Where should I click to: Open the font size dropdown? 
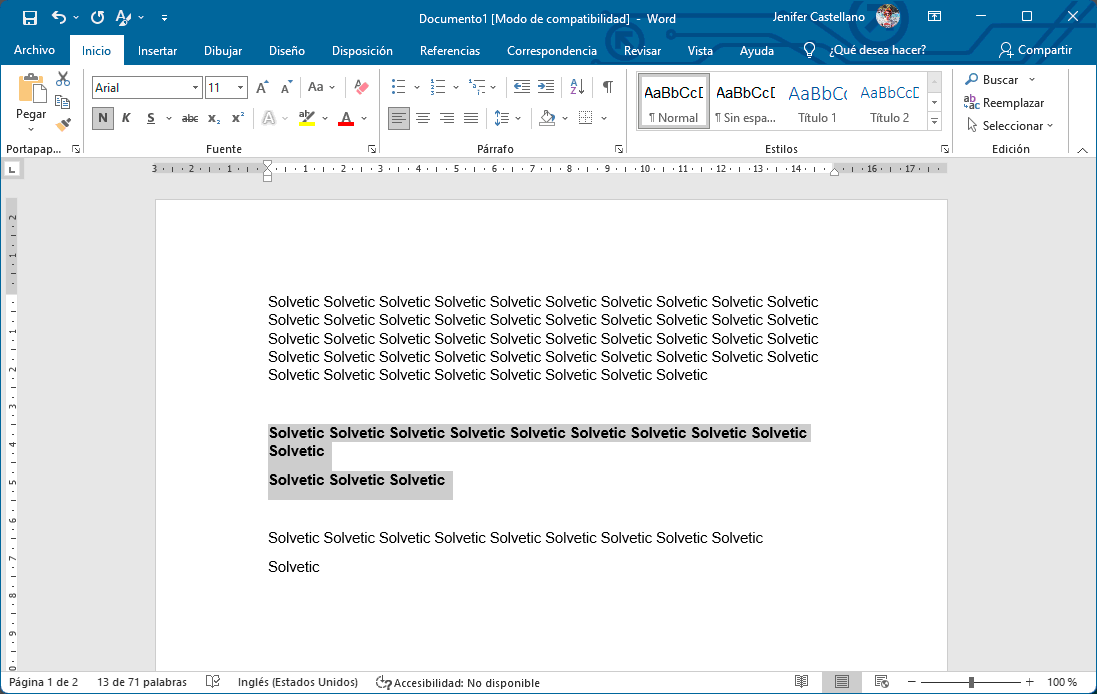click(241, 87)
